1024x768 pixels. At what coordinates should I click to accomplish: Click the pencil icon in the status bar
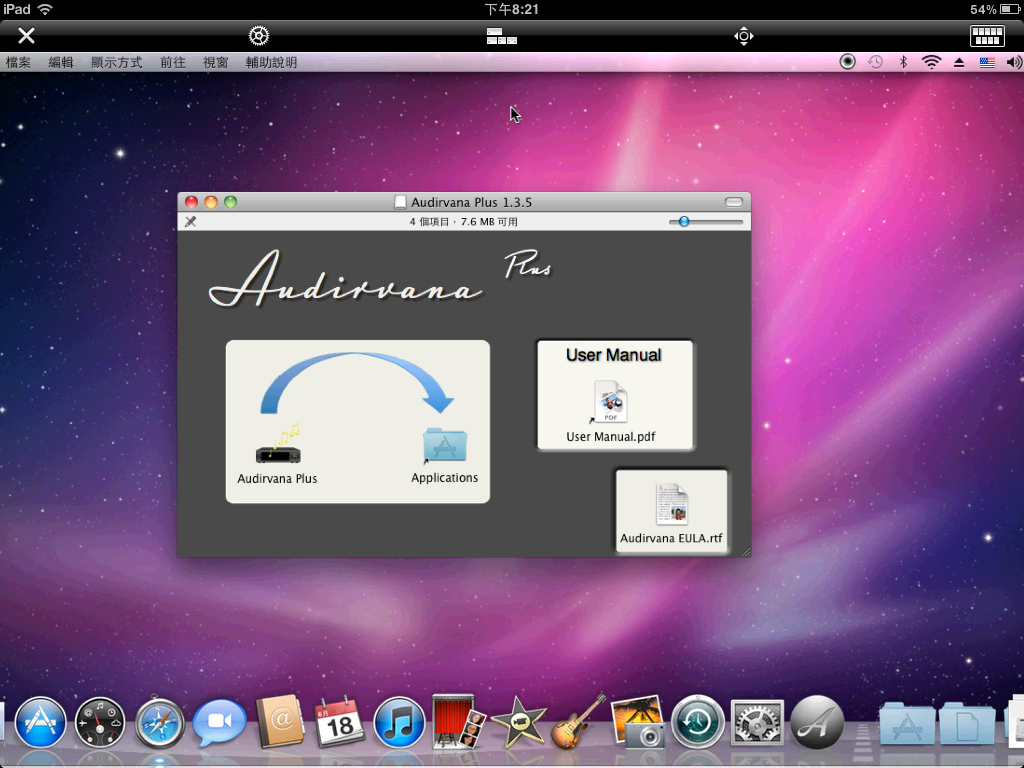pyautogui.click(x=191, y=221)
